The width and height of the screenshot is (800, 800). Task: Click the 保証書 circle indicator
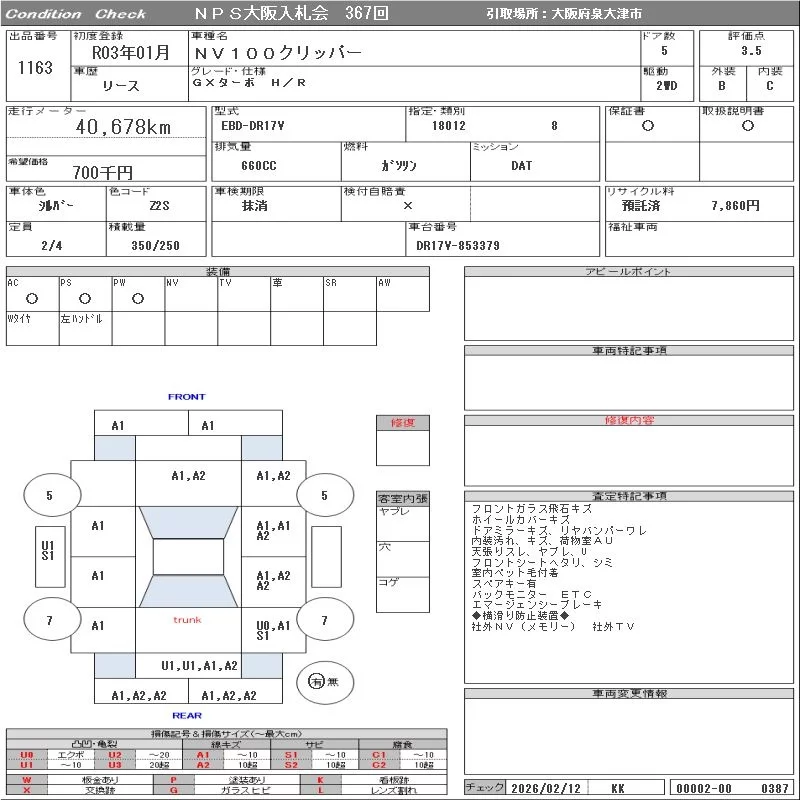(648, 126)
